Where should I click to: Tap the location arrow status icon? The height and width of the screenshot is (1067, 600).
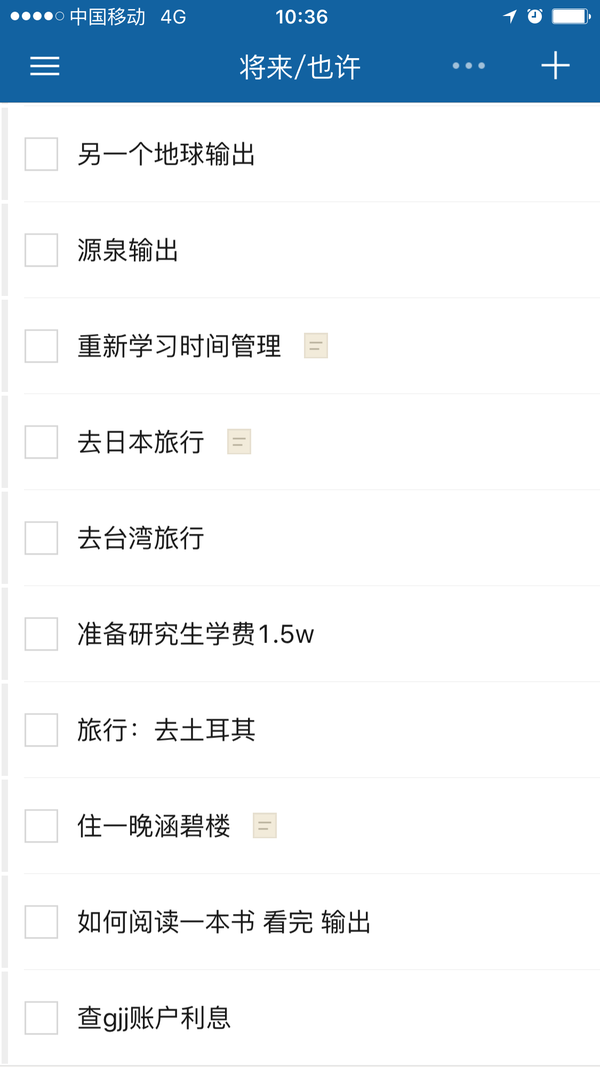click(x=510, y=16)
